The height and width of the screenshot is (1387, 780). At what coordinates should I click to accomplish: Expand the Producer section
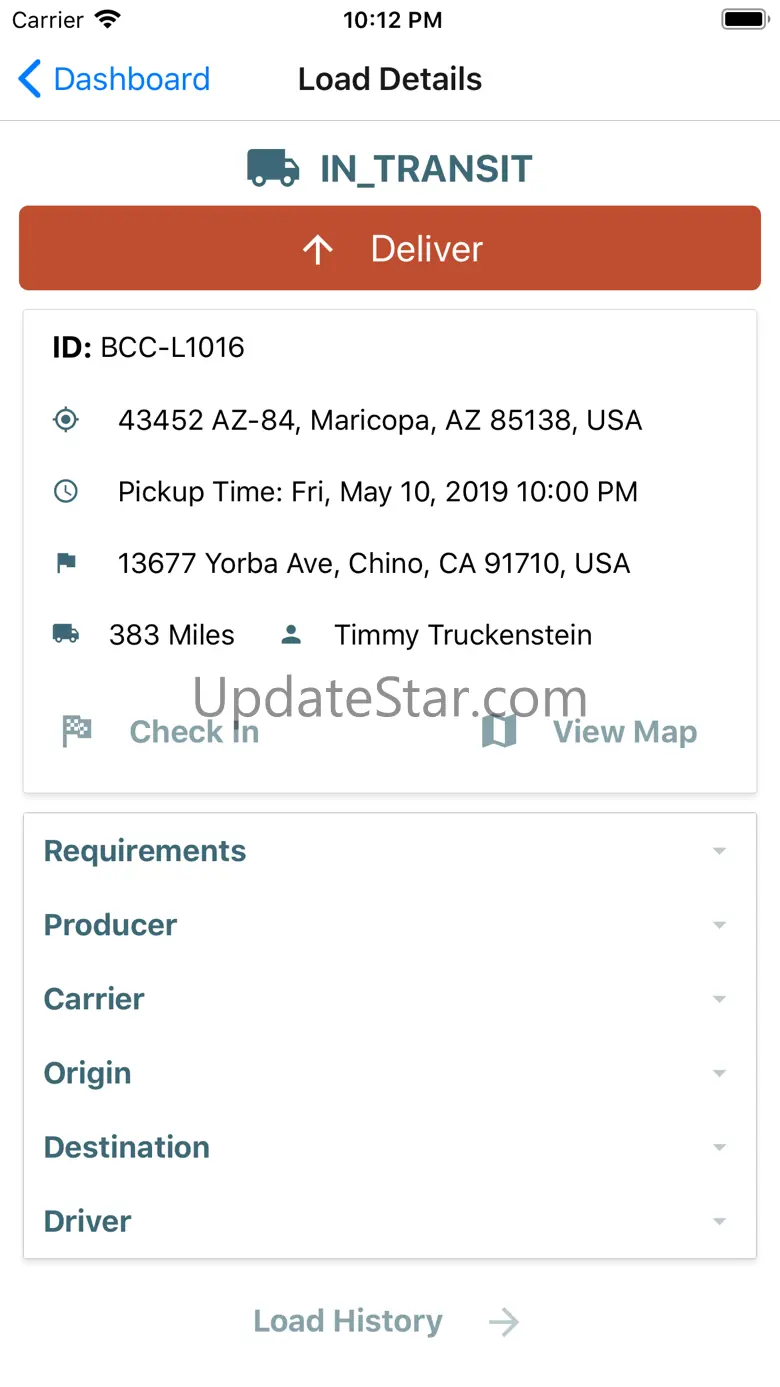(x=390, y=925)
